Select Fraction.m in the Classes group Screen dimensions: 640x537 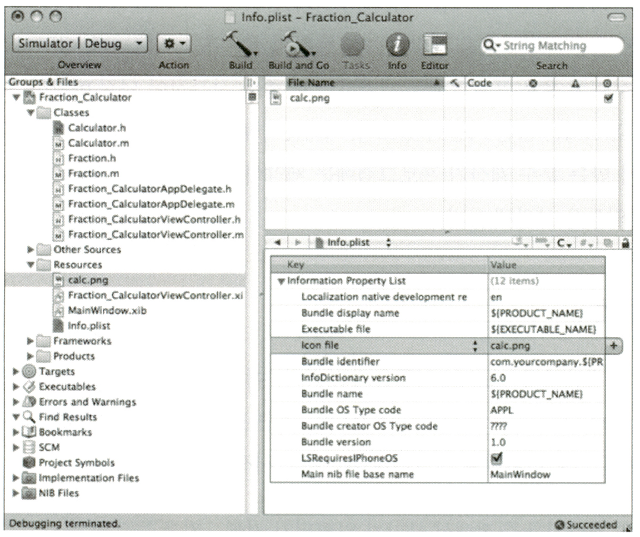coord(92,173)
